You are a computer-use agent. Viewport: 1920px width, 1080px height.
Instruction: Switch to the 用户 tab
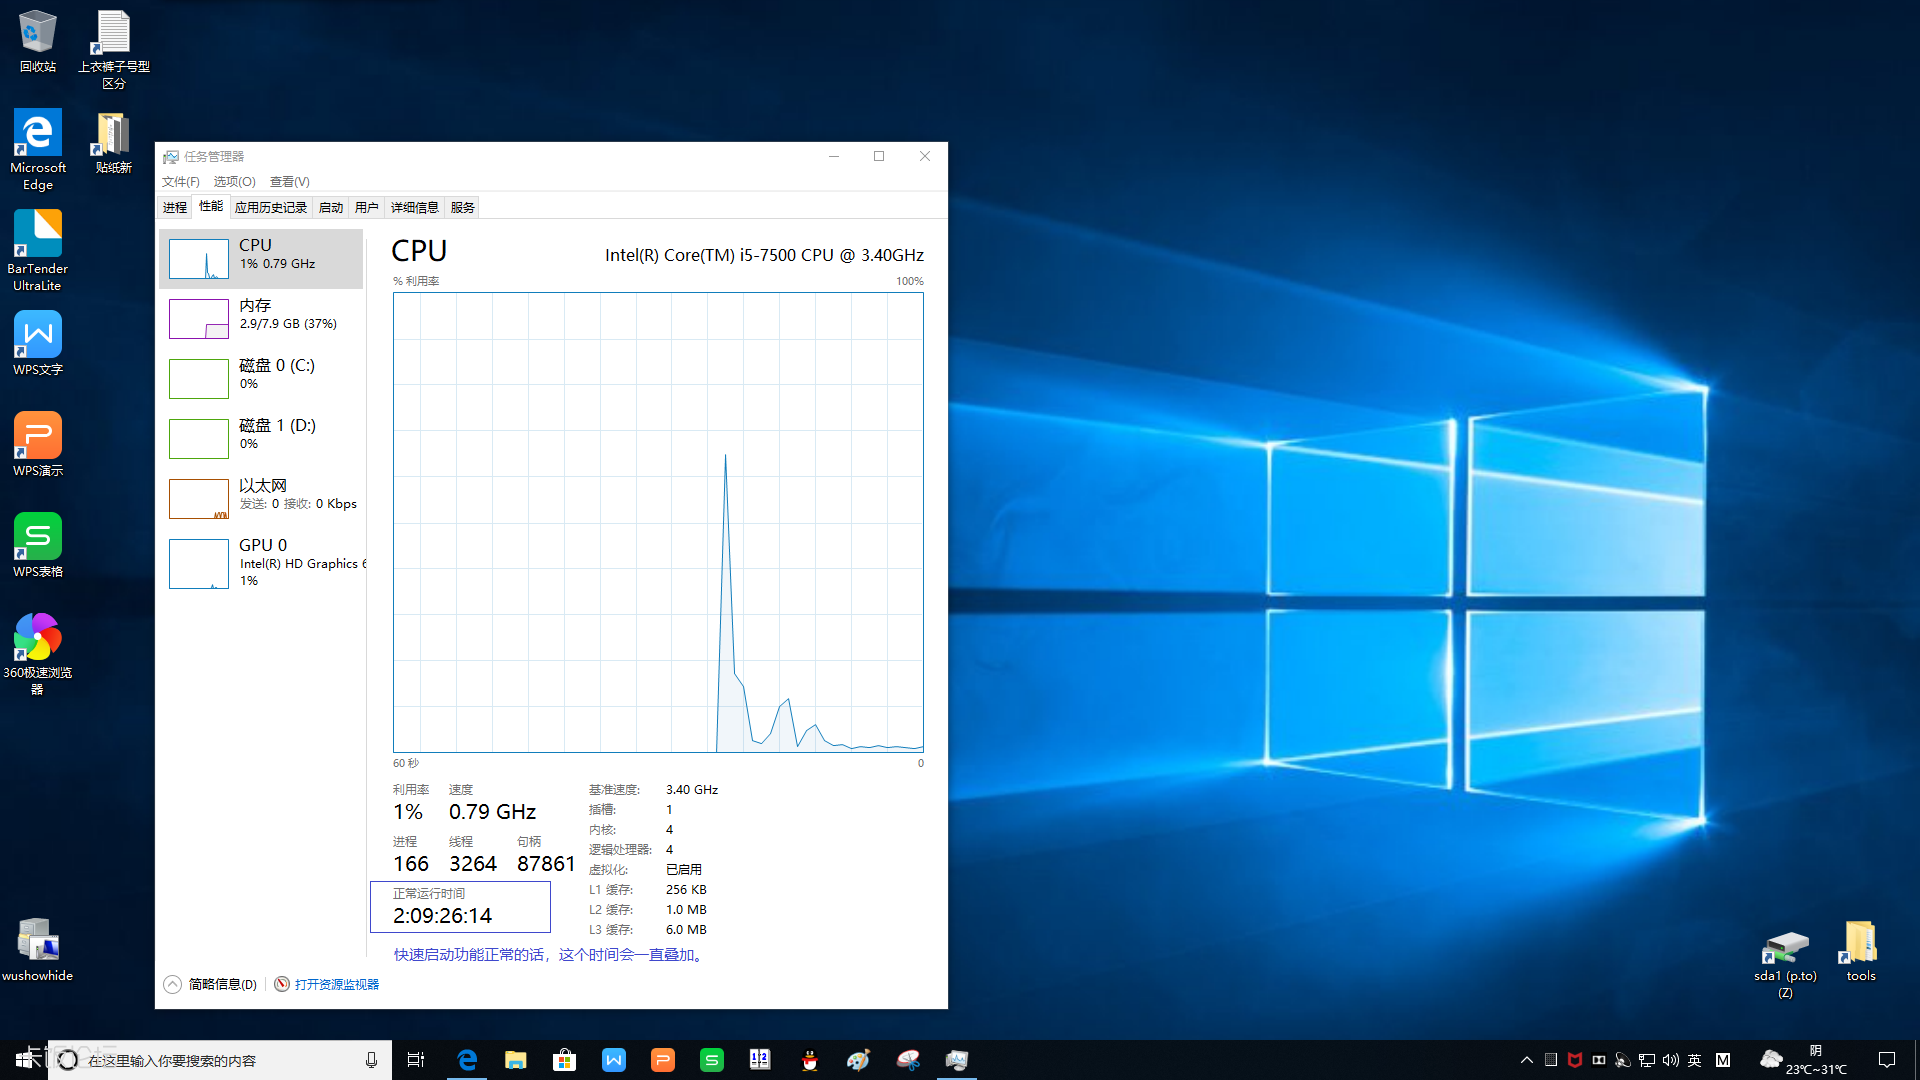point(367,207)
